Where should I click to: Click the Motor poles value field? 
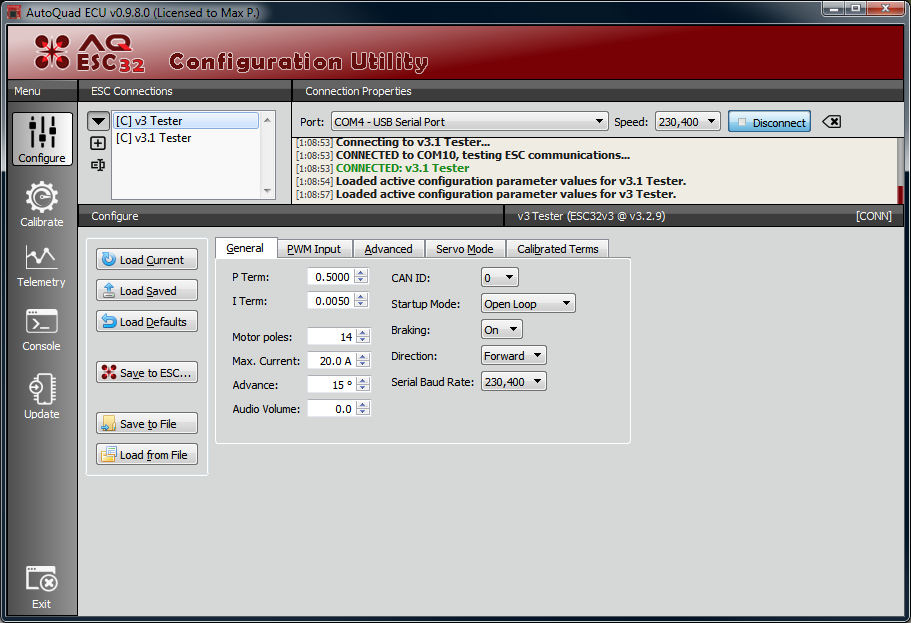(x=332, y=336)
